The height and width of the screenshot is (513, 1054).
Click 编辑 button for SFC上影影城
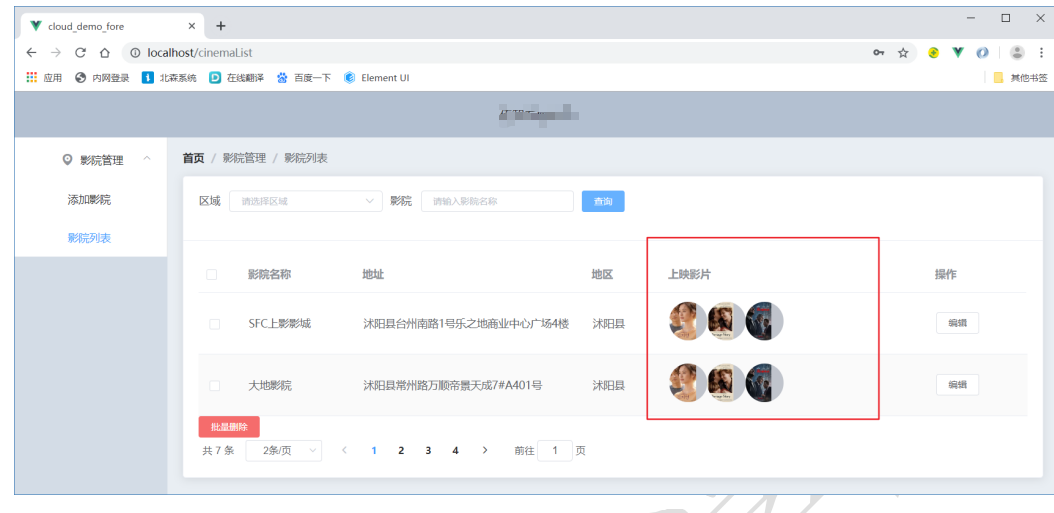pos(957,323)
